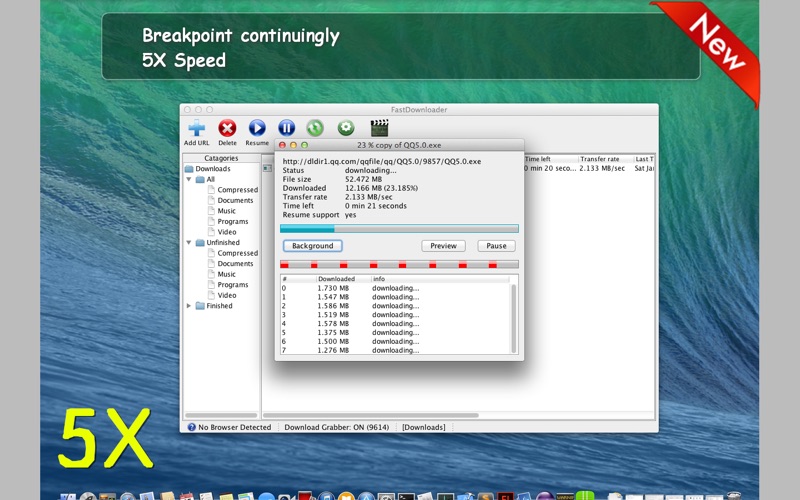Select the Downloads root category
Screen dimensions: 800x500
[213, 169]
